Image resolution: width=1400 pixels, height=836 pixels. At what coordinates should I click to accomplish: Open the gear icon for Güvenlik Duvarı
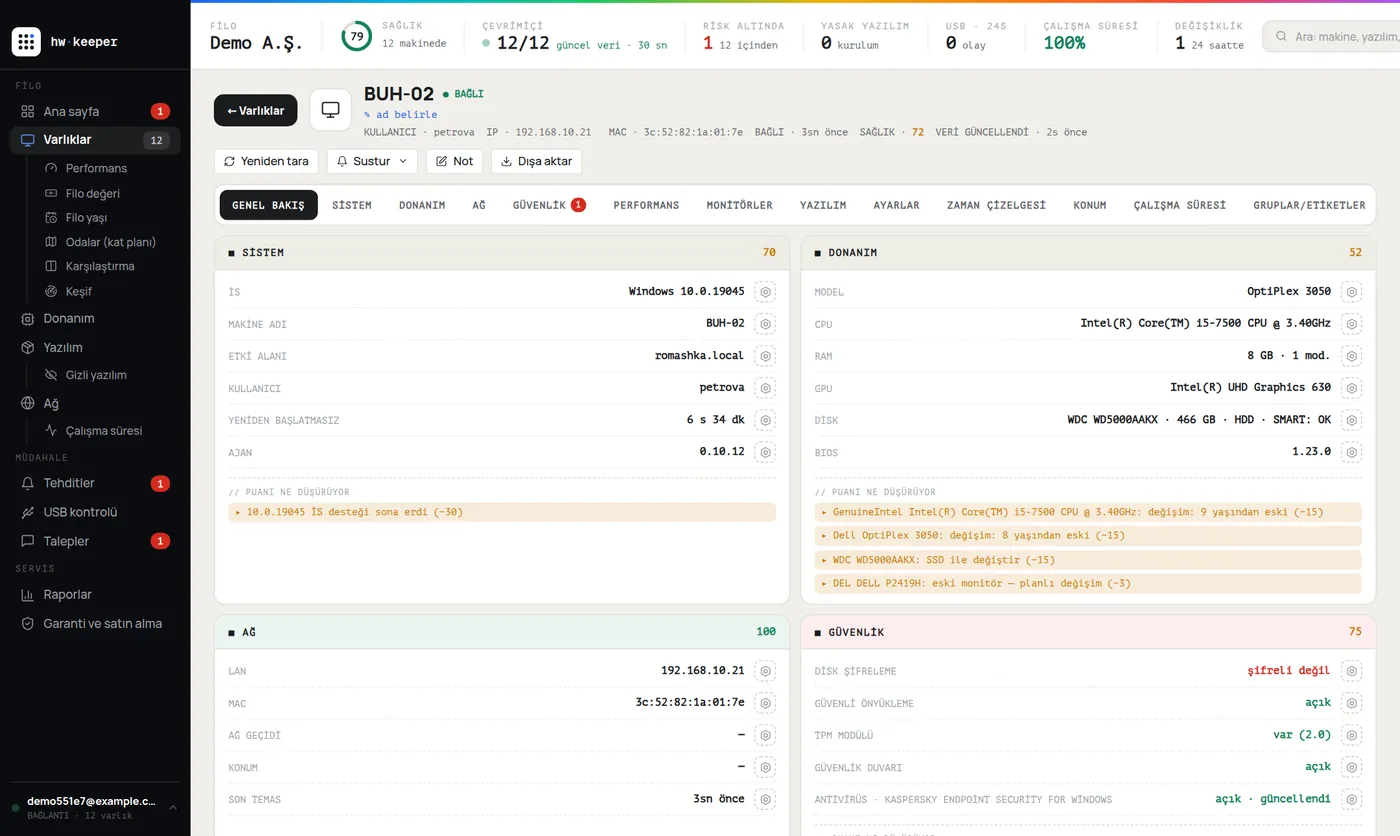click(x=1351, y=767)
